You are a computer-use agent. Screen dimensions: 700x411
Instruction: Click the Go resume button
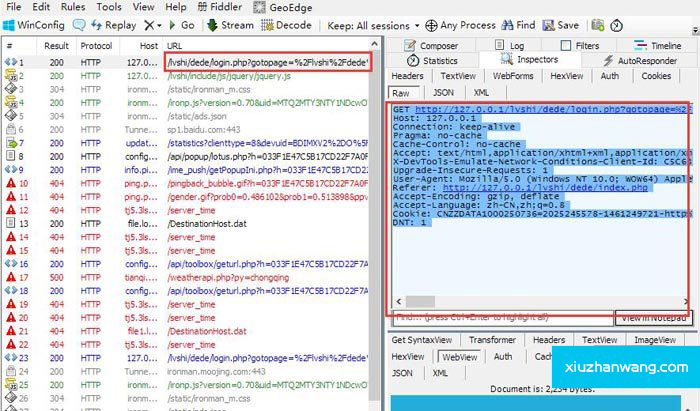click(x=181, y=25)
